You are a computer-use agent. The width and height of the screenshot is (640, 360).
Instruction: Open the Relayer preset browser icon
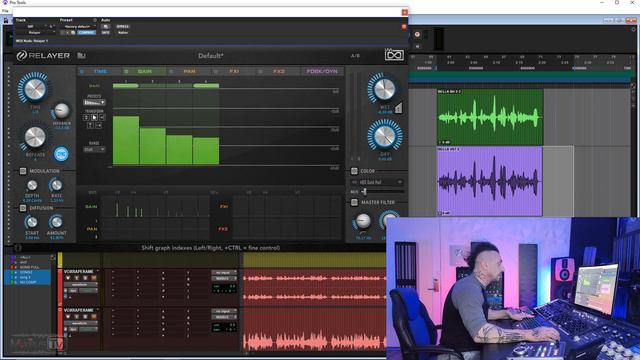(x=81, y=56)
